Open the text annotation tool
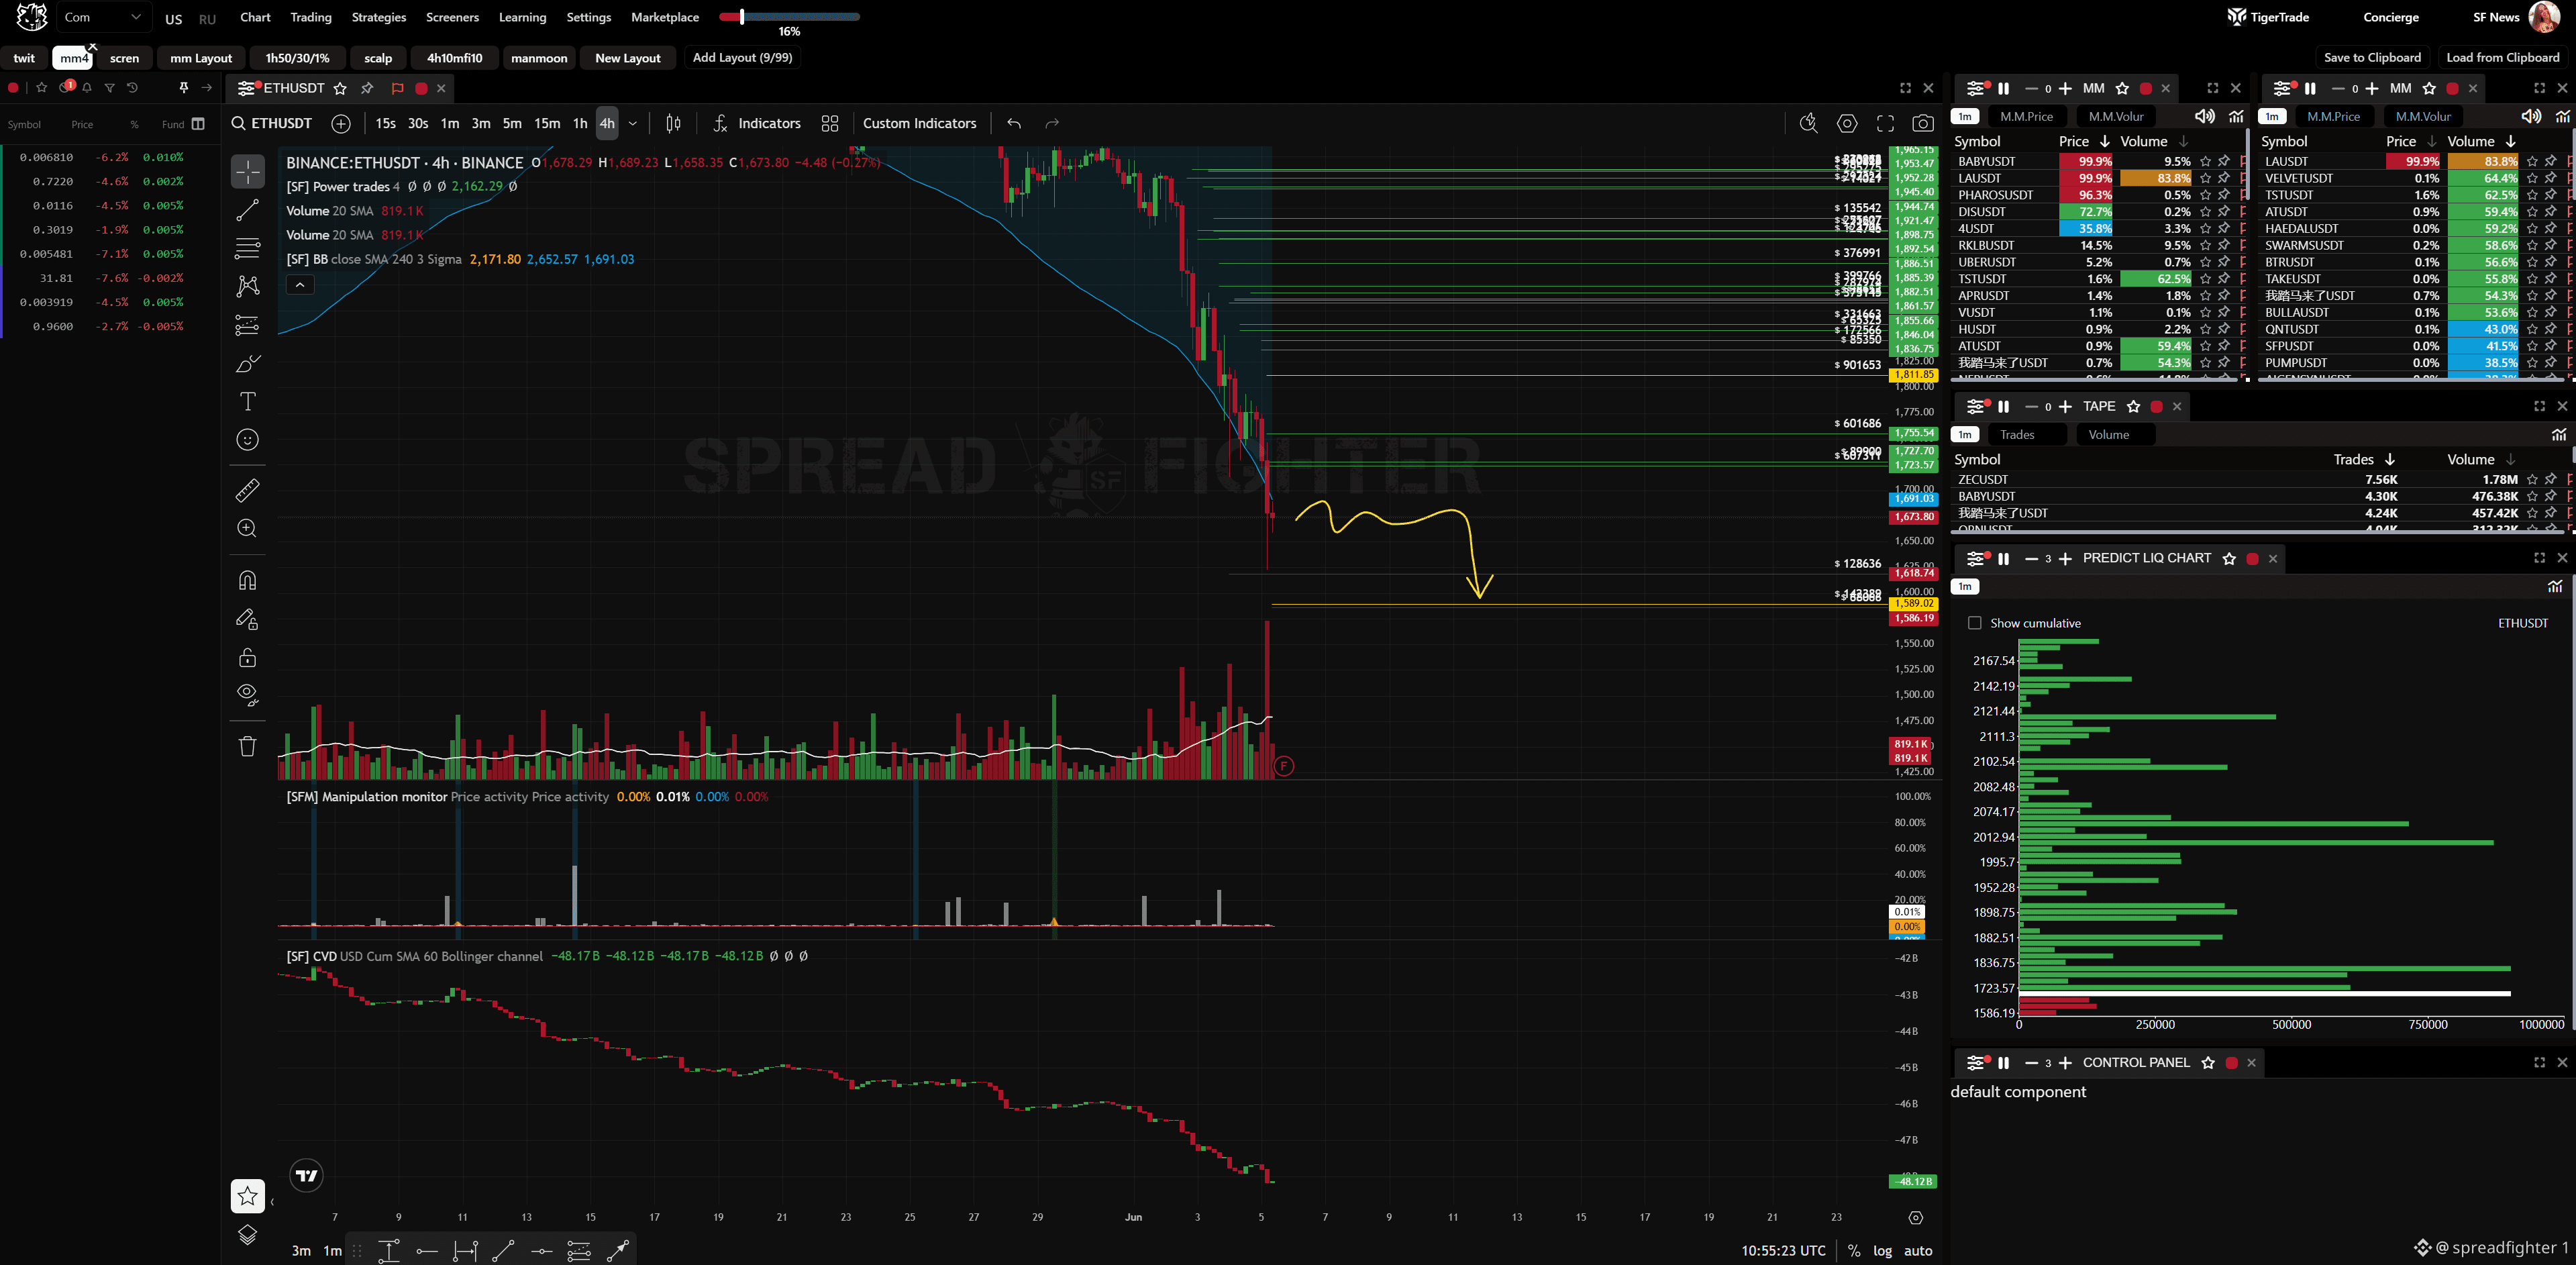This screenshot has width=2576, height=1265. [x=247, y=402]
